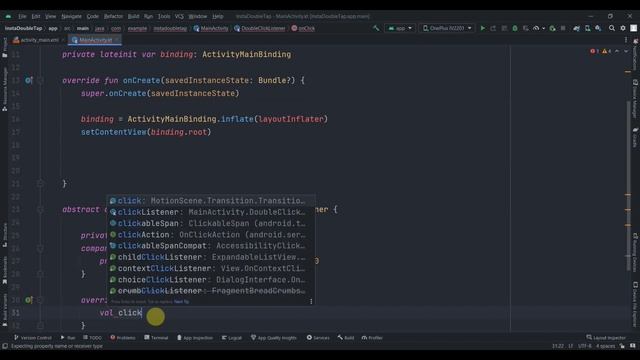Image resolution: width=640 pixels, height=360 pixels.
Task: Click the Make Project hammer icon
Action: [376, 28]
